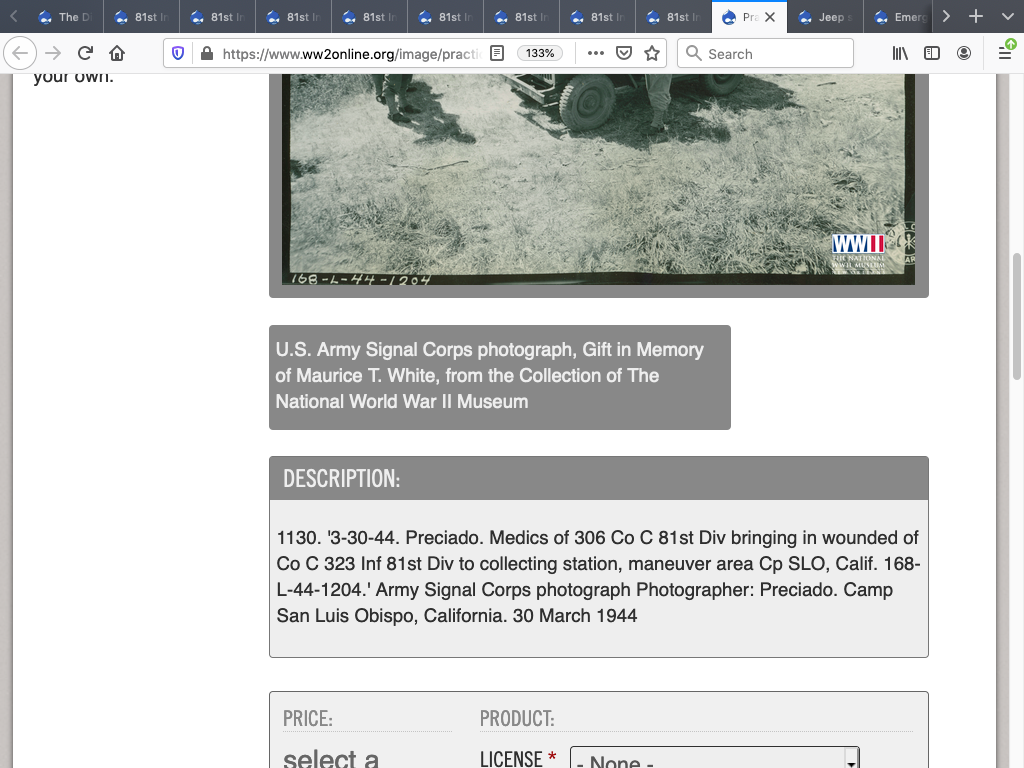The height and width of the screenshot is (768, 1024).
Task: List all tabs with the down chevron
Action: pos(1006,17)
